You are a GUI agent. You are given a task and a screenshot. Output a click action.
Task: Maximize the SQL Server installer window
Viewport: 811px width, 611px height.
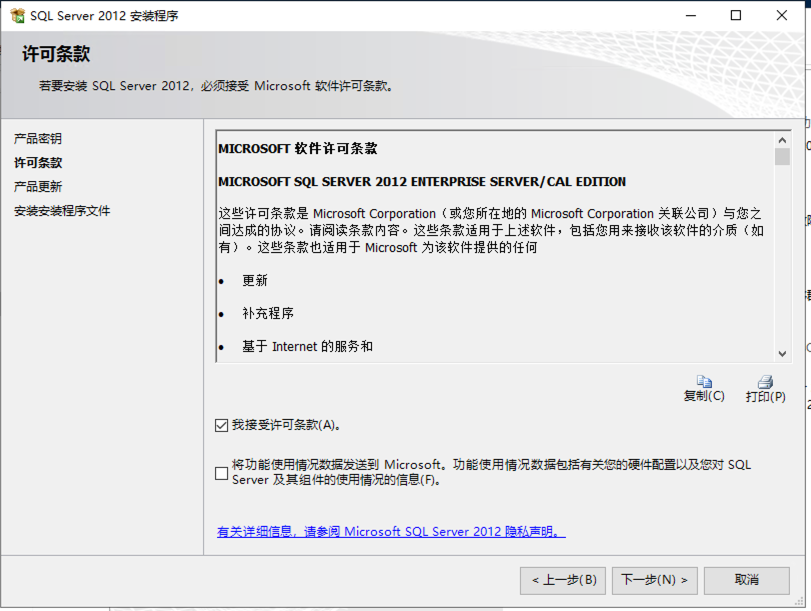pos(736,16)
